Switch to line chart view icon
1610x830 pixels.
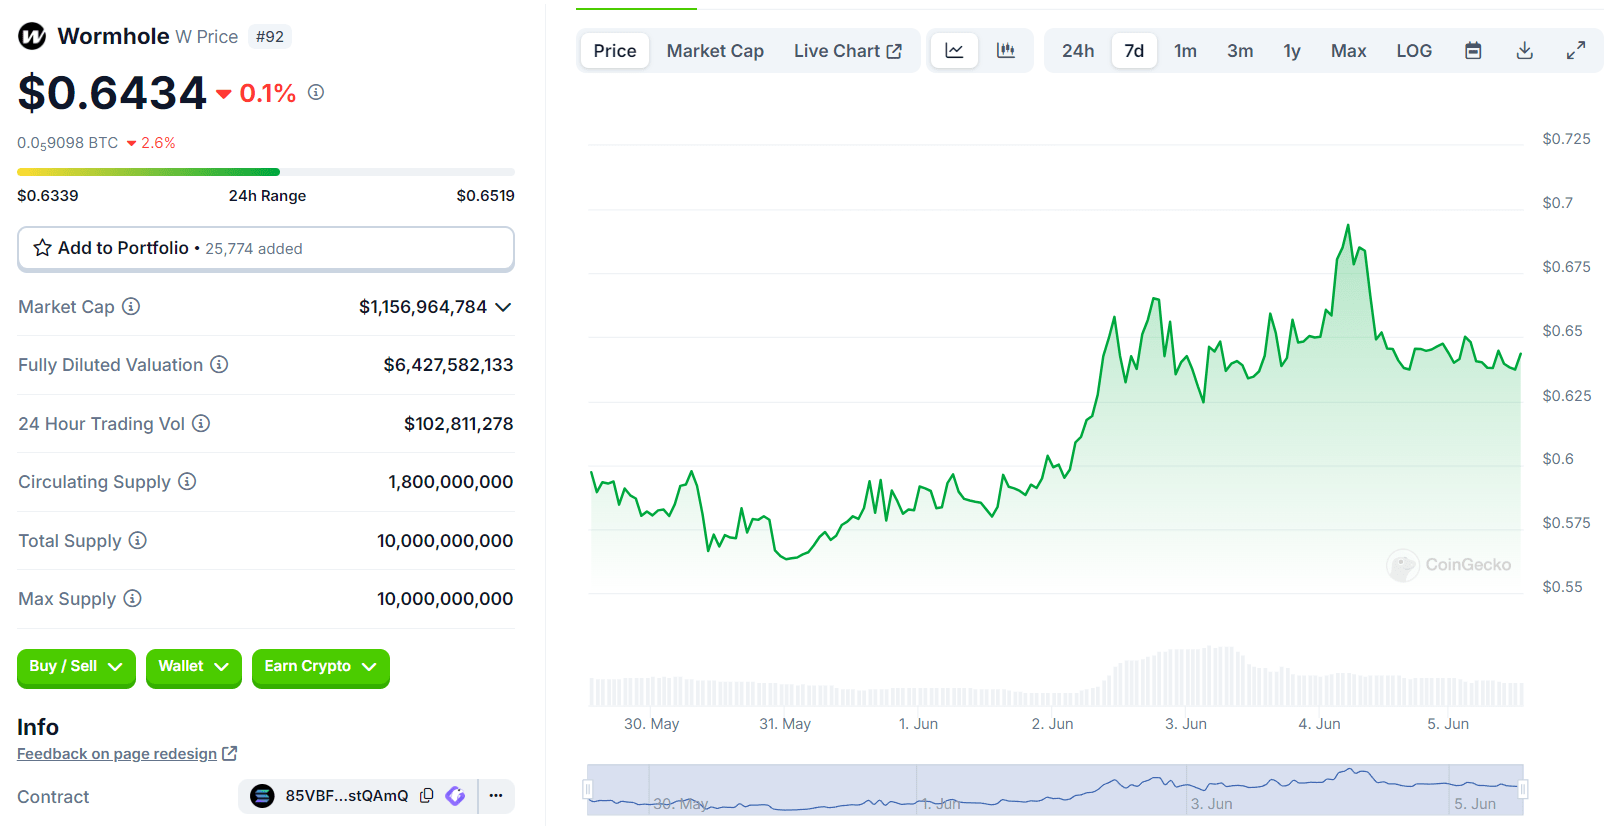[x=954, y=51]
